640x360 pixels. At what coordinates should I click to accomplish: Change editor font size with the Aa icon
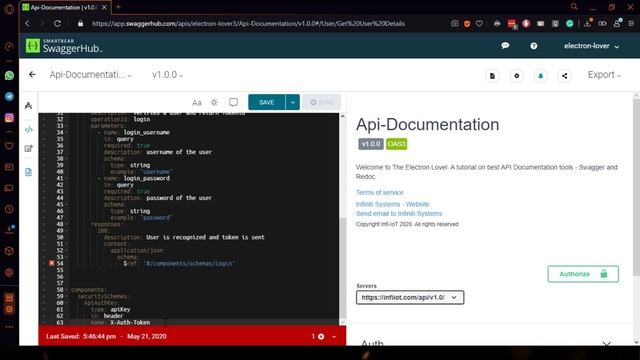coord(197,102)
